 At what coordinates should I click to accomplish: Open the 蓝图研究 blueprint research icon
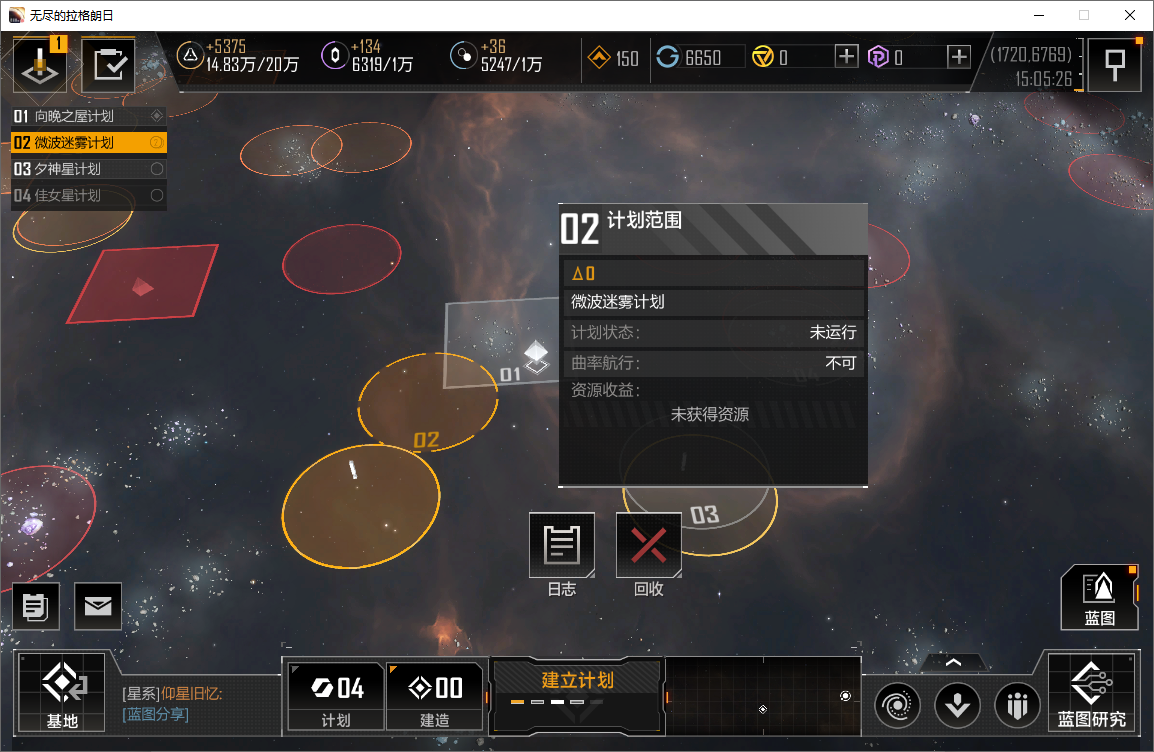pyautogui.click(x=1091, y=692)
